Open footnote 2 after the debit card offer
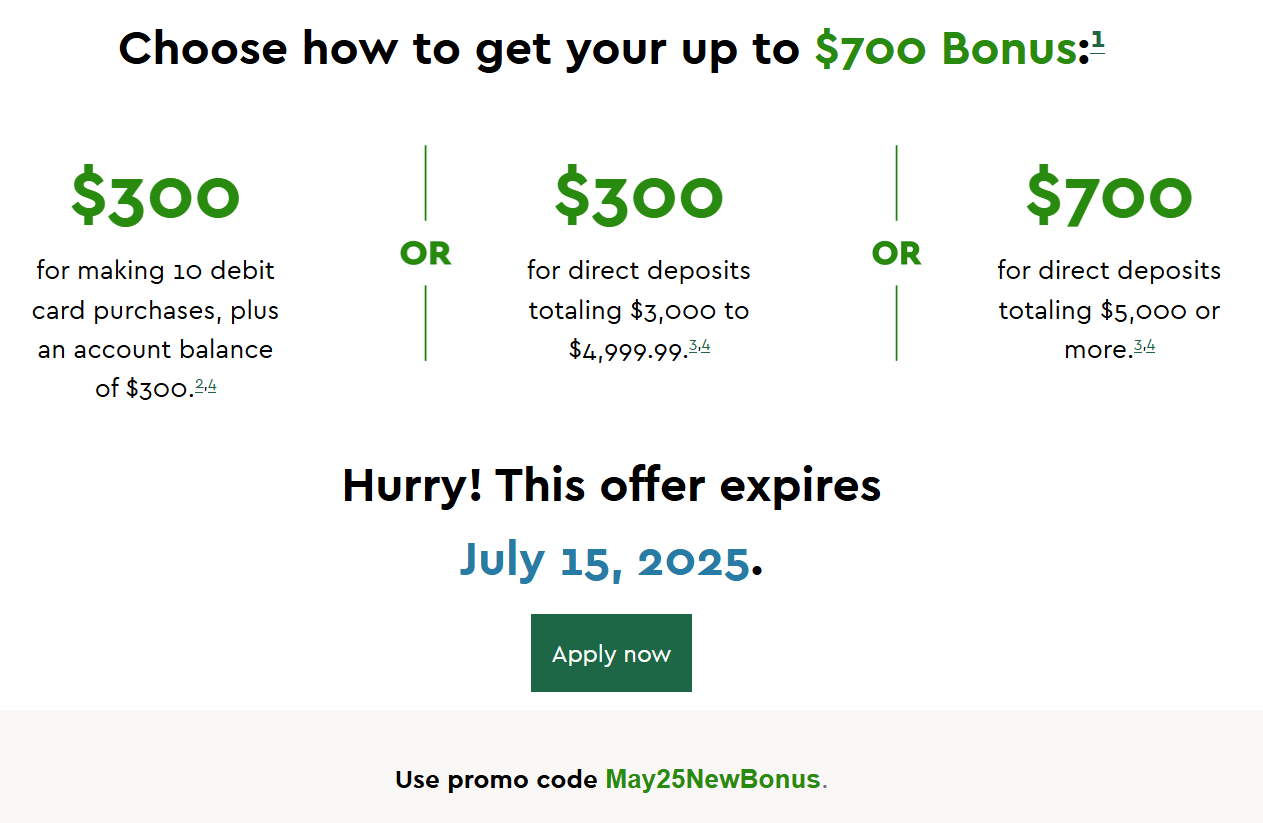The width and height of the screenshot is (1263, 823). coord(199,385)
